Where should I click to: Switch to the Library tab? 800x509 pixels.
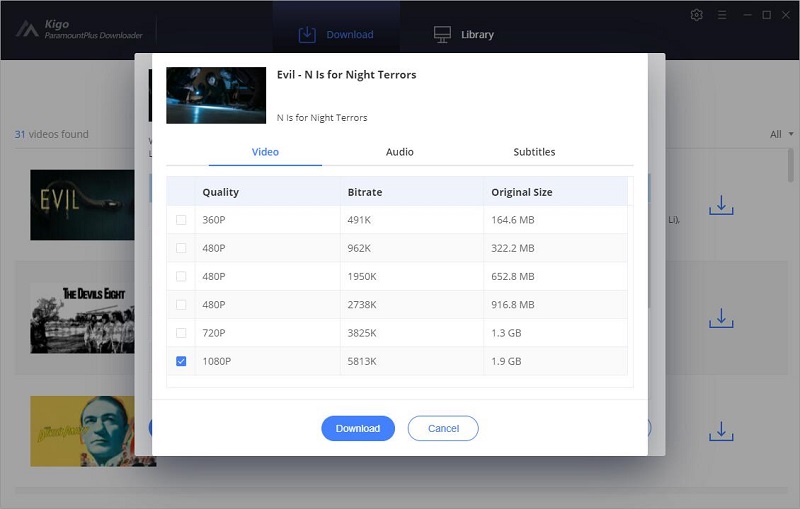tap(464, 35)
